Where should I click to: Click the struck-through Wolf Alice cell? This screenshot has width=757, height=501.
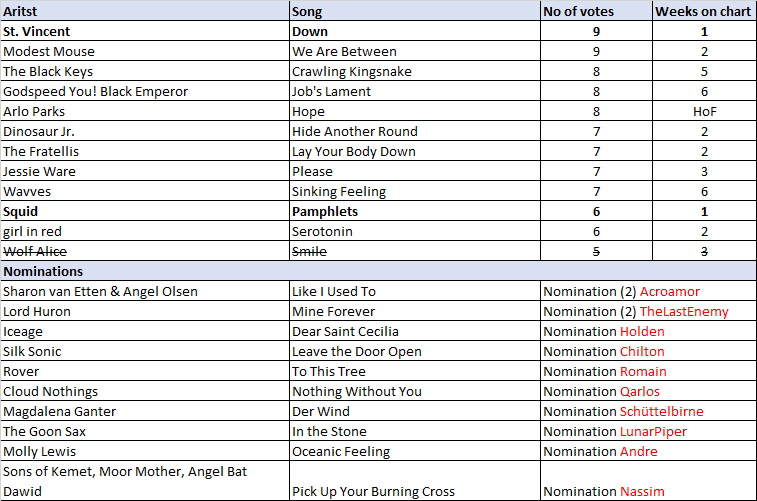pyautogui.click(x=145, y=251)
